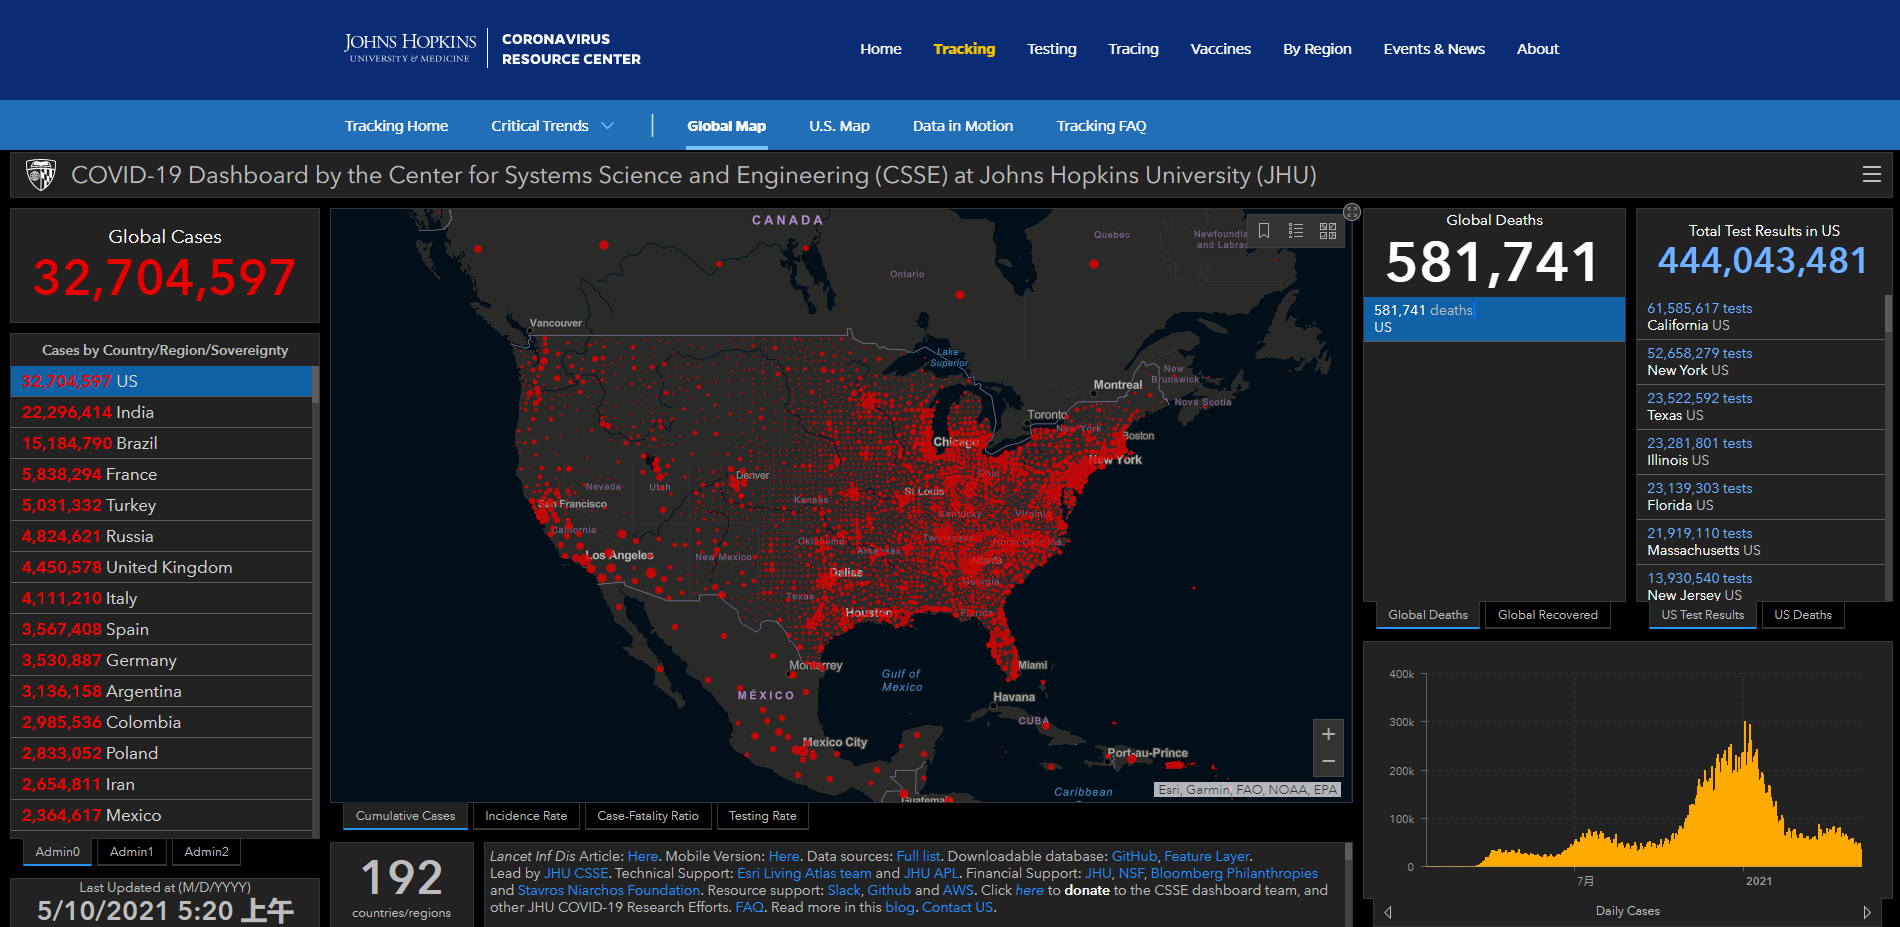Go to next chart with right arrow
The width and height of the screenshot is (1900, 927).
click(x=1866, y=912)
